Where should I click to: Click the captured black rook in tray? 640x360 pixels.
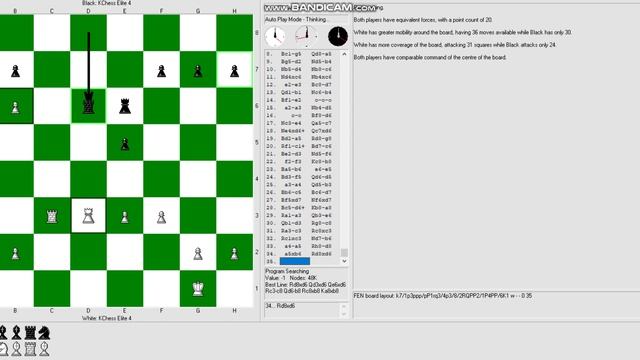coord(30,333)
